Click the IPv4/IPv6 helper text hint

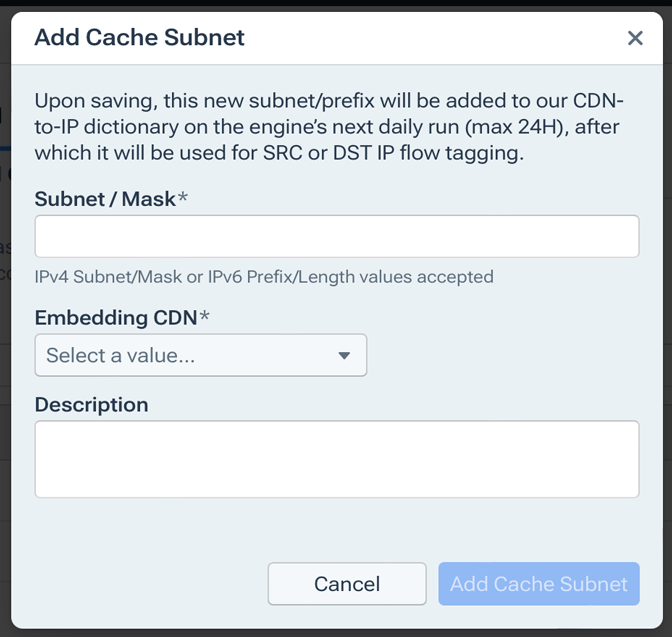tap(264, 276)
